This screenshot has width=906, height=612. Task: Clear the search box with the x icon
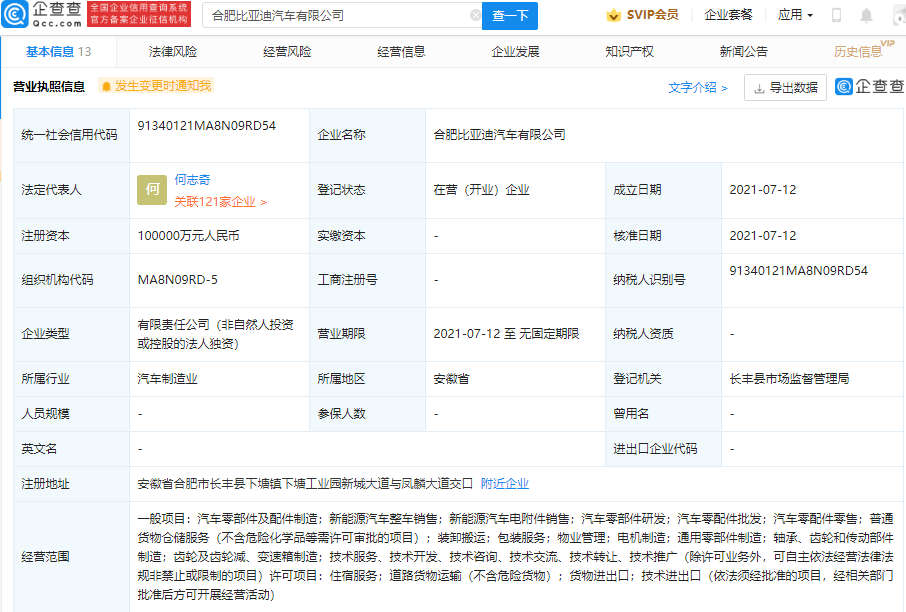pos(477,15)
